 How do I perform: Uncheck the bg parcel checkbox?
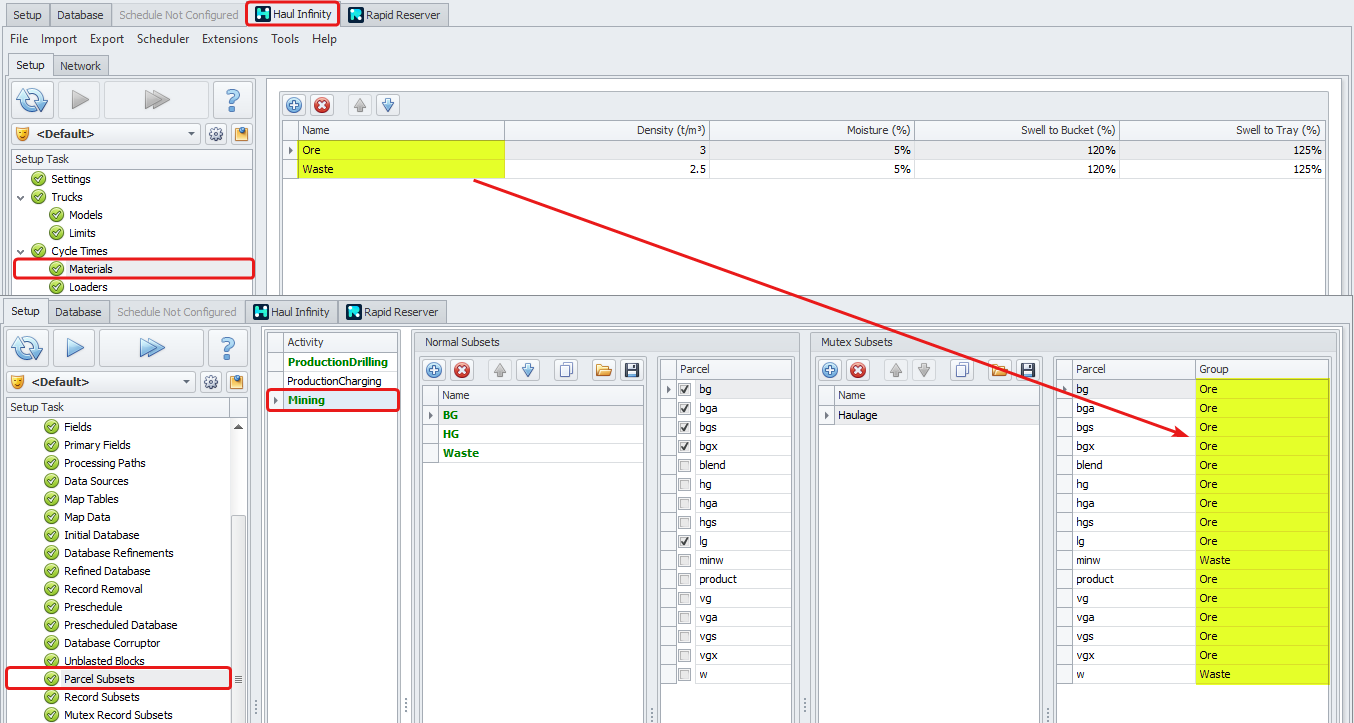[x=684, y=389]
